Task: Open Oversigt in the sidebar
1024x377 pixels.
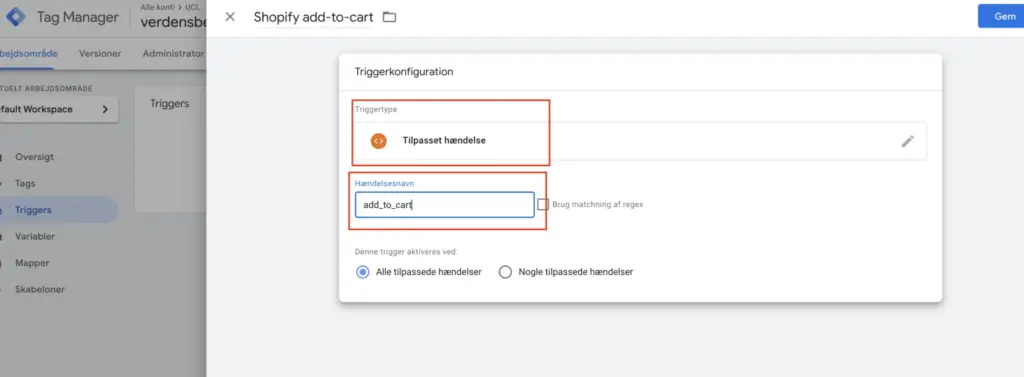Action: pos(35,157)
